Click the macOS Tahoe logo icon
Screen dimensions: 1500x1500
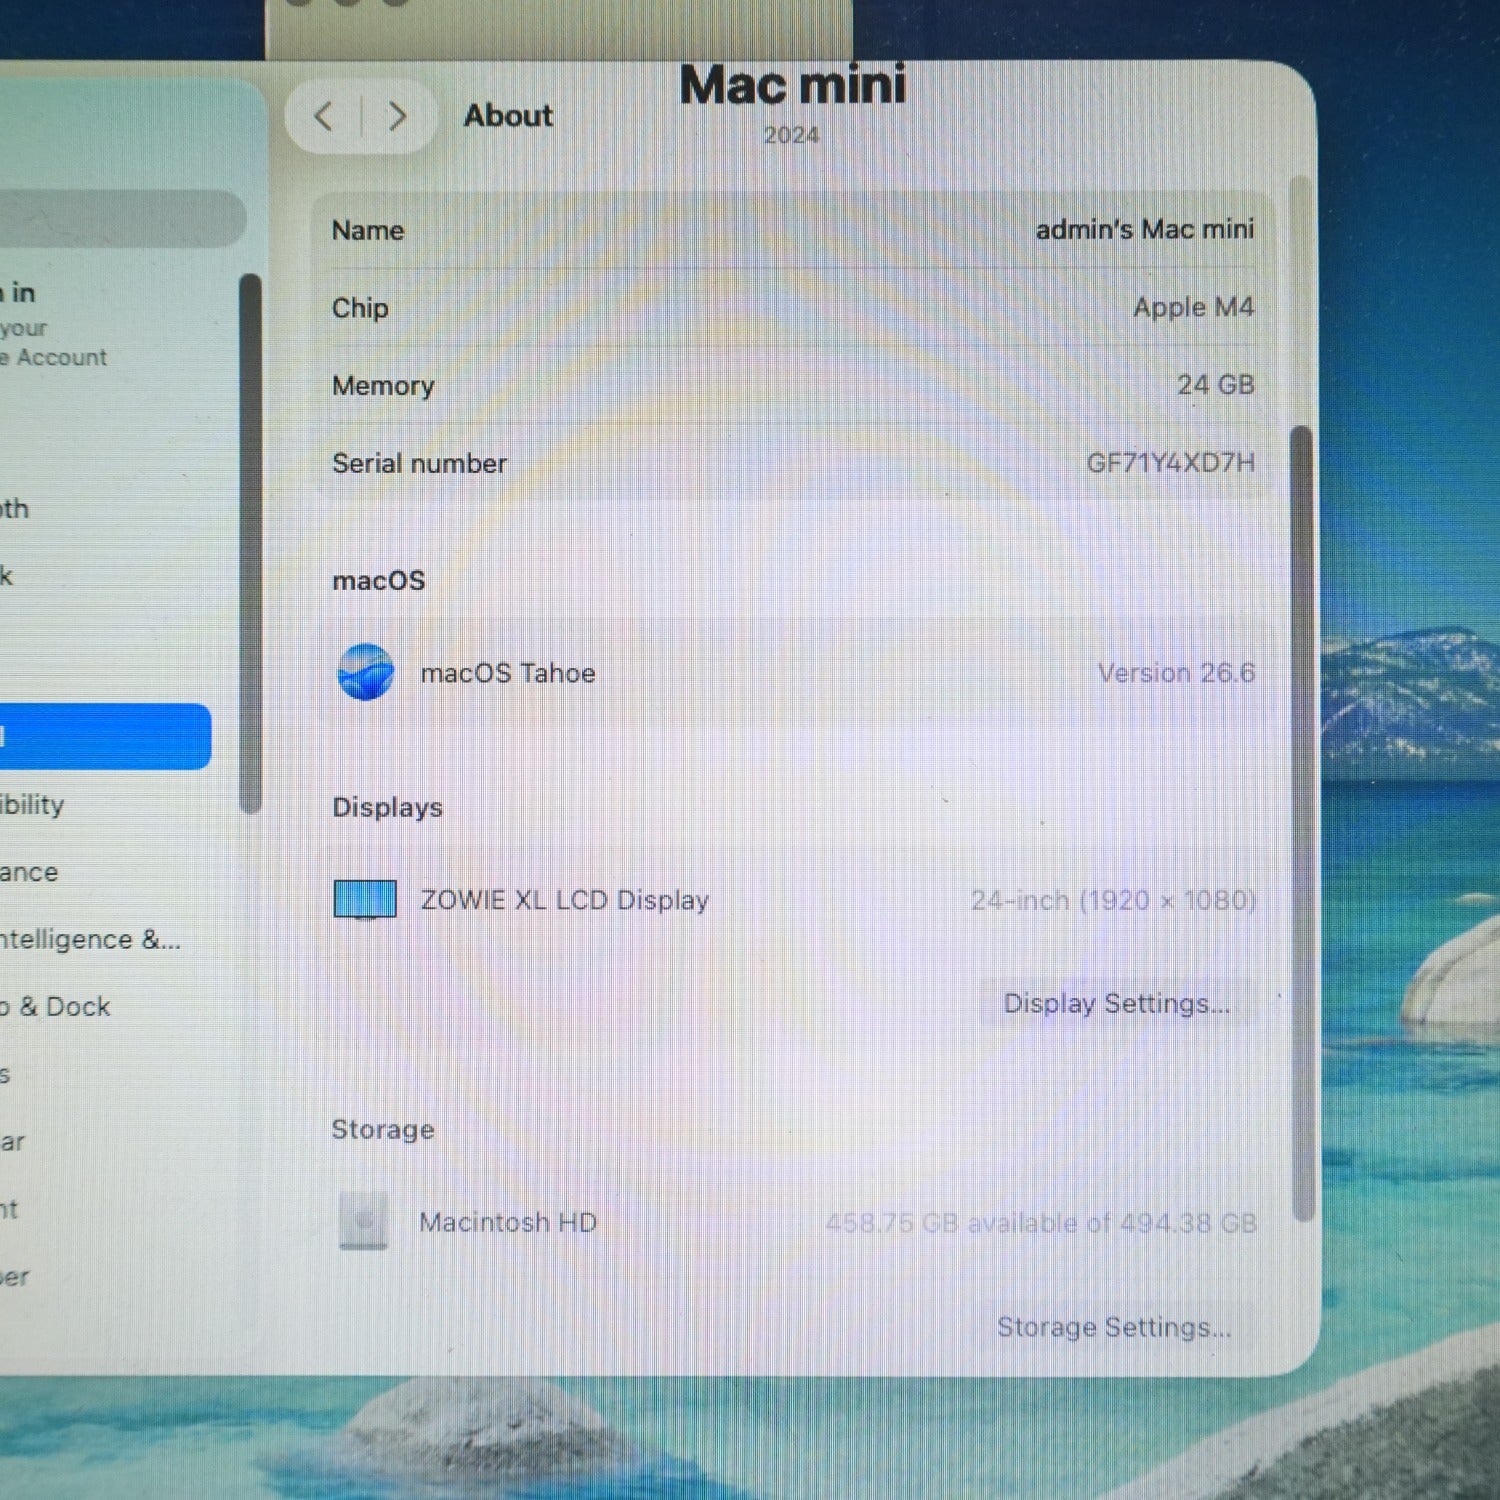click(x=365, y=672)
